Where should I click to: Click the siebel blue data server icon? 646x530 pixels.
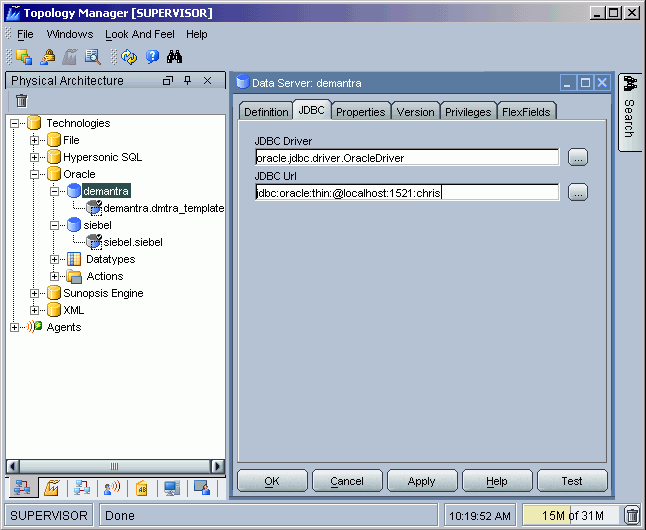74,225
